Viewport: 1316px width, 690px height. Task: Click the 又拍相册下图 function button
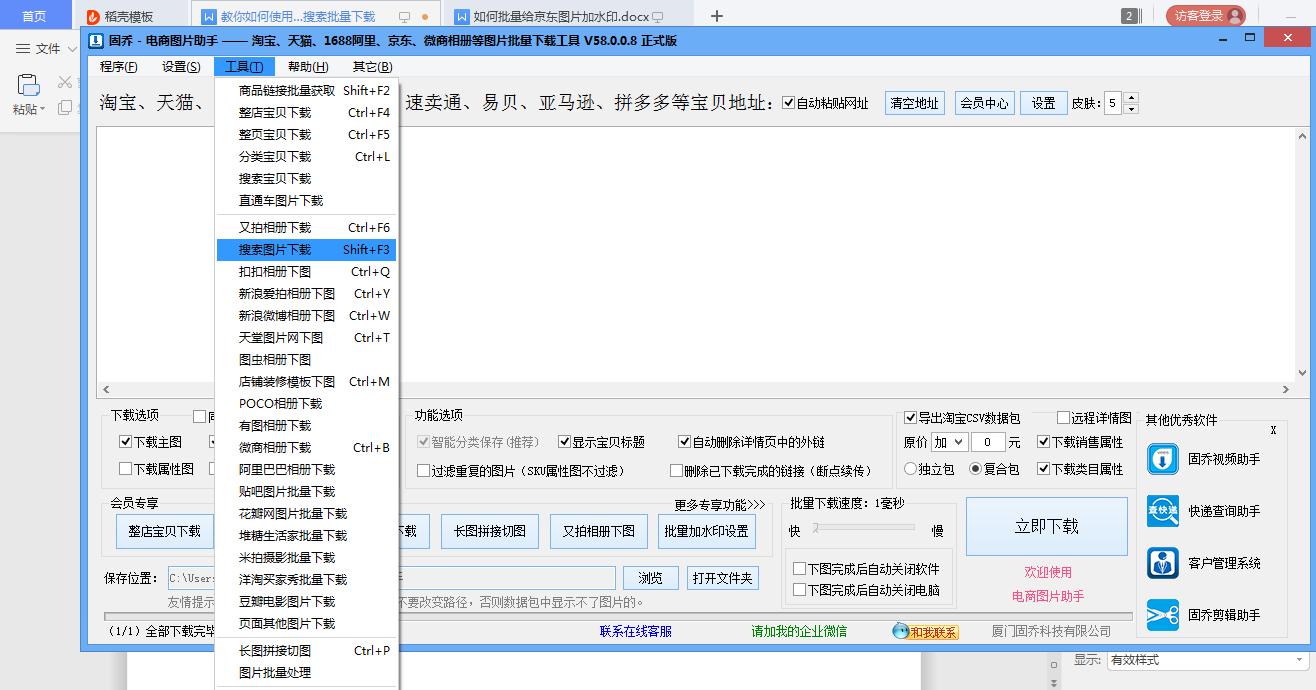[x=598, y=531]
